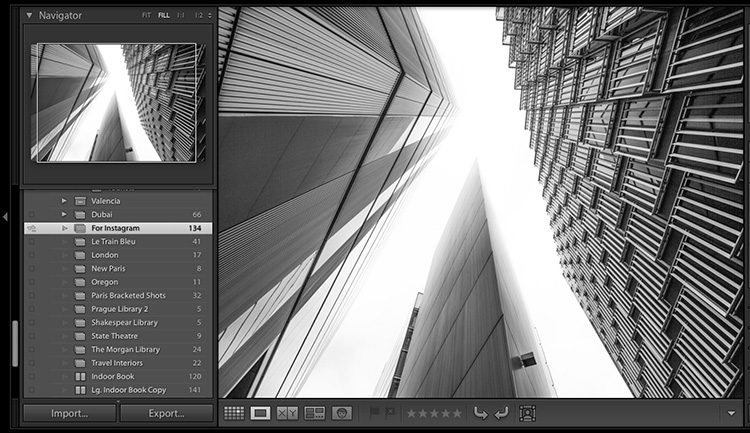Expand the Valencia collection set

coord(64,201)
